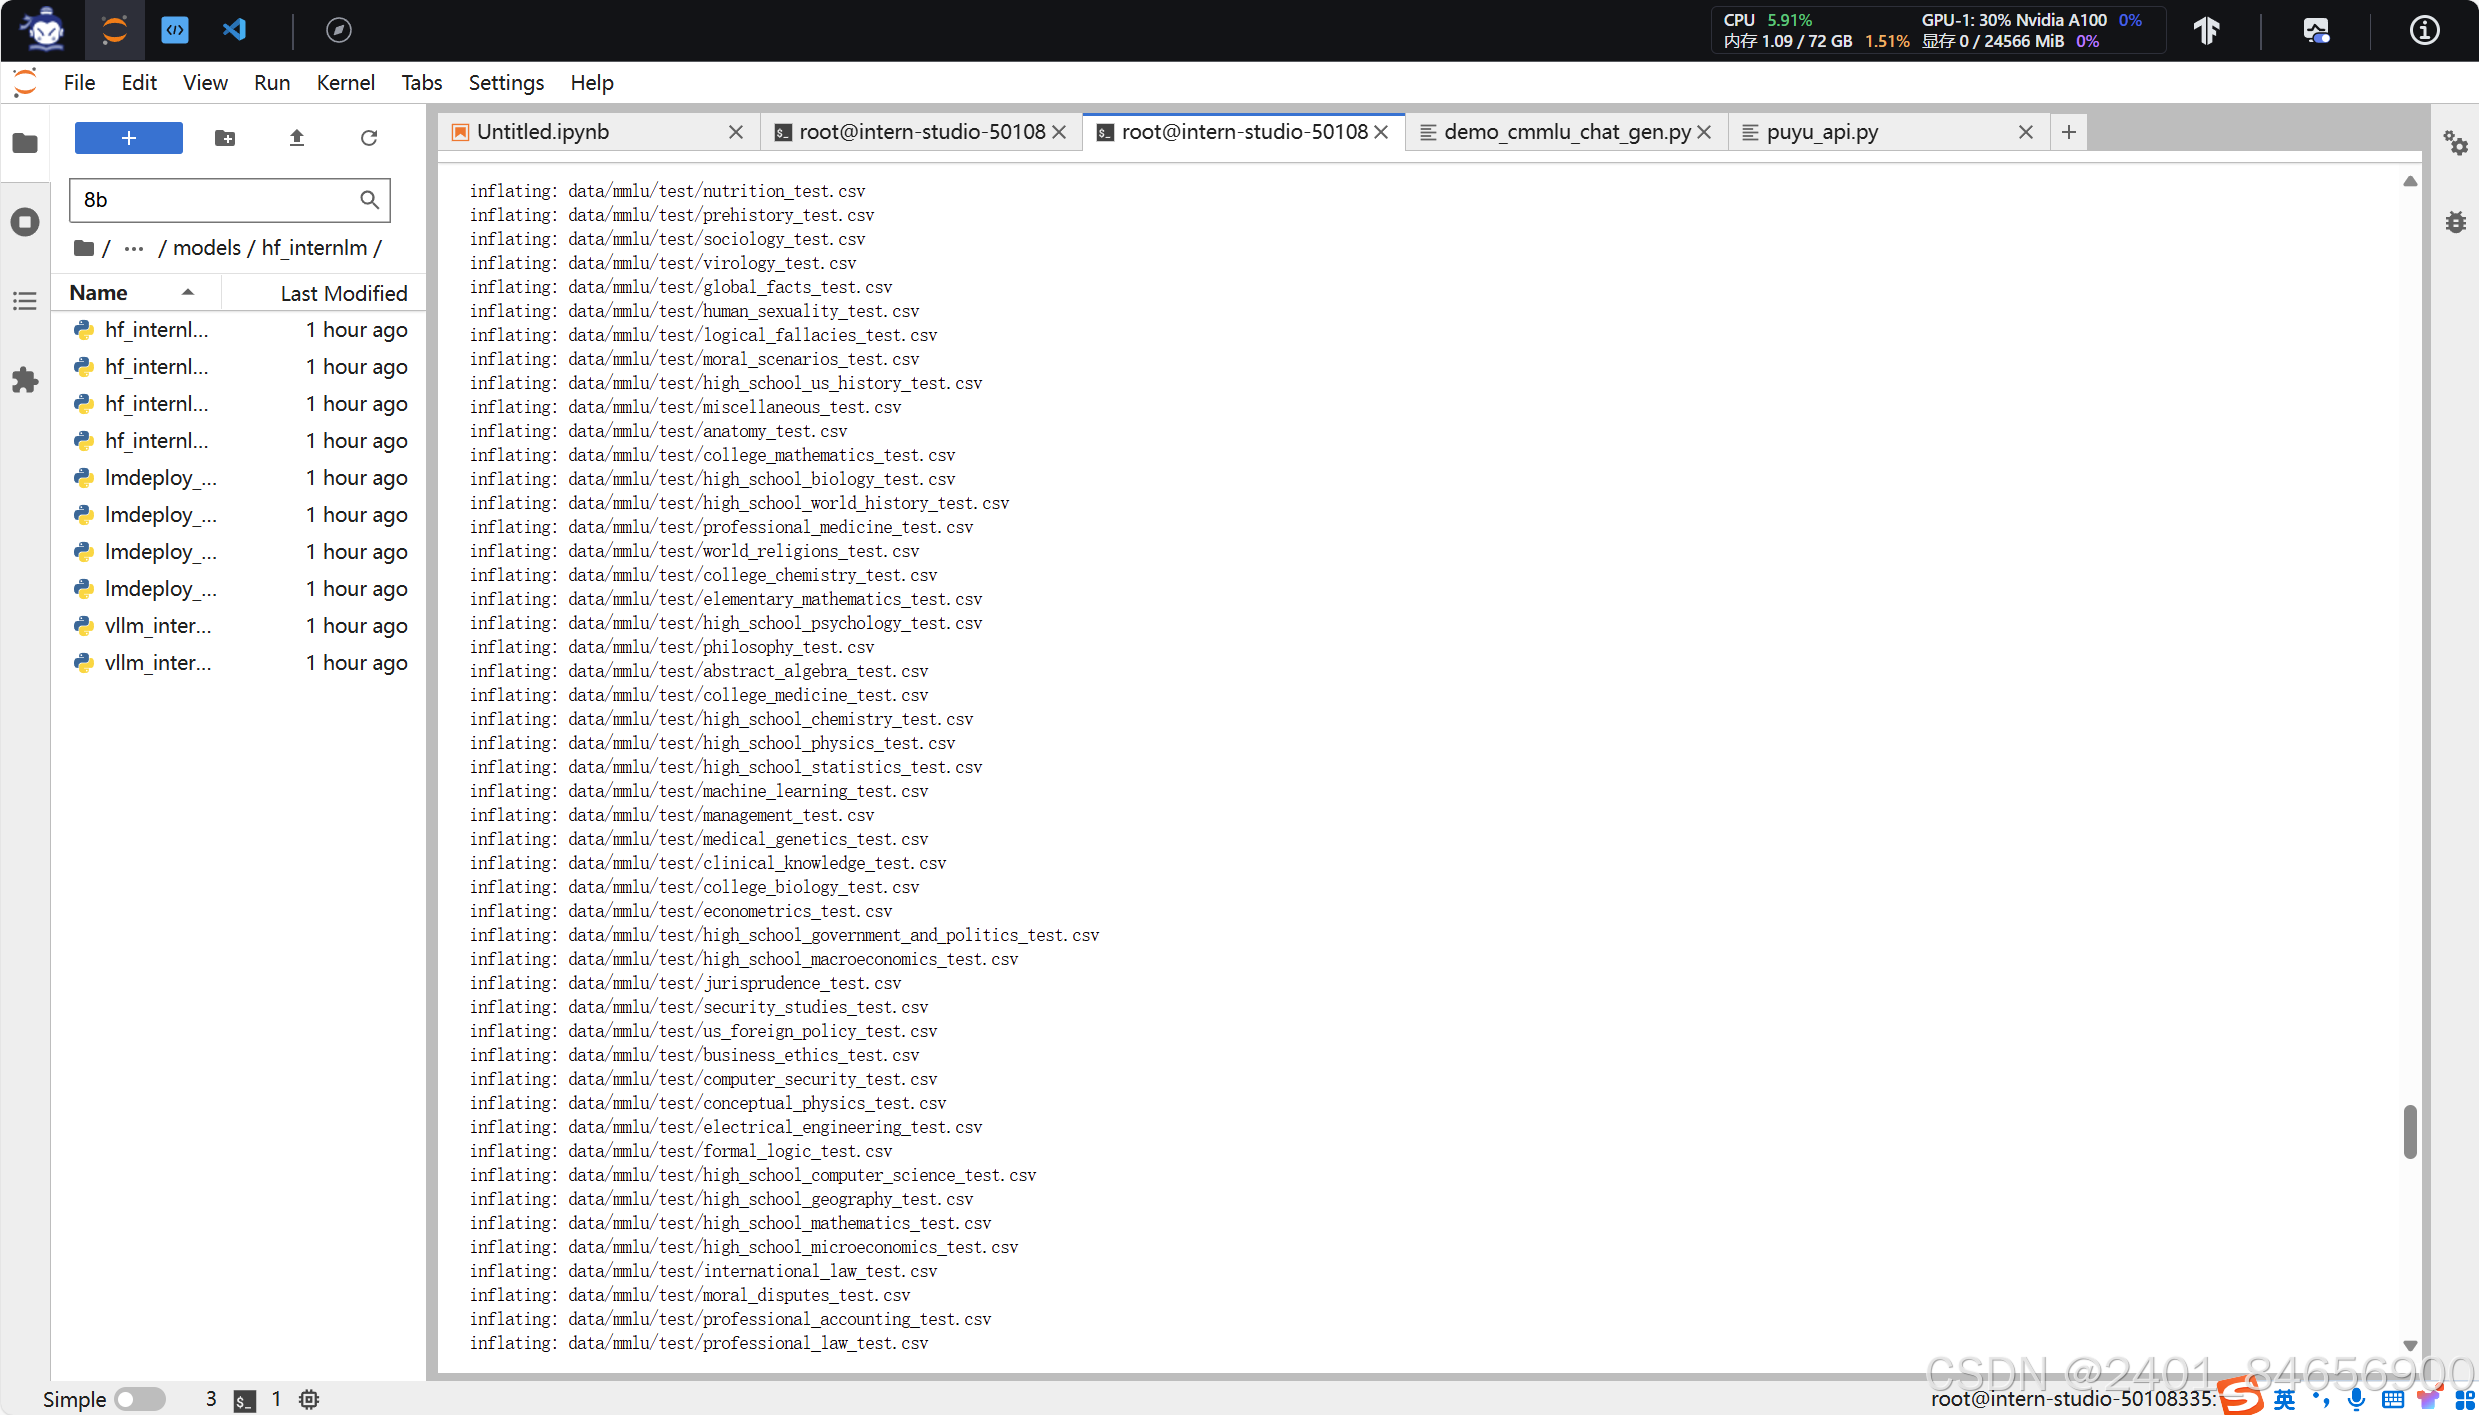Open the property inspector gears icon
The height and width of the screenshot is (1415, 2479).
point(2455,144)
